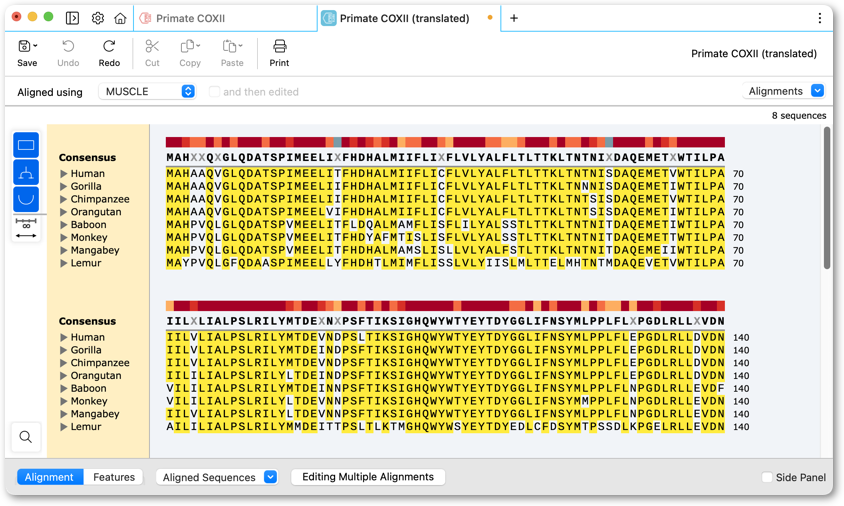Toggle the sidebar panel icon
This screenshot has width=844, height=506.
[72, 18]
